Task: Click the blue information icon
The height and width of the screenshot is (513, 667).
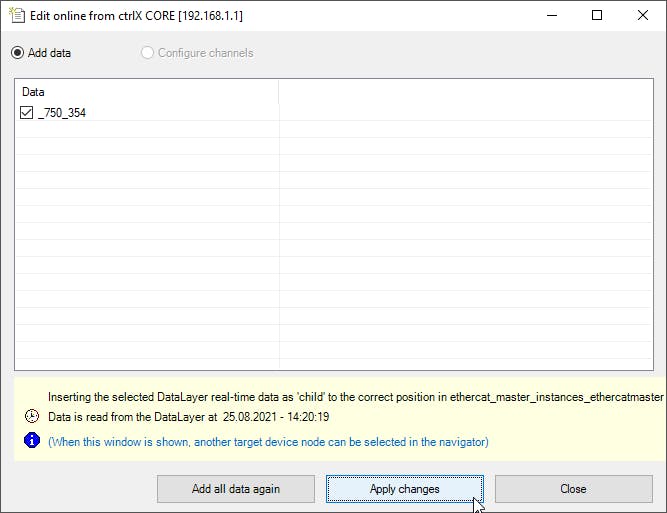Action: pyautogui.click(x=32, y=441)
